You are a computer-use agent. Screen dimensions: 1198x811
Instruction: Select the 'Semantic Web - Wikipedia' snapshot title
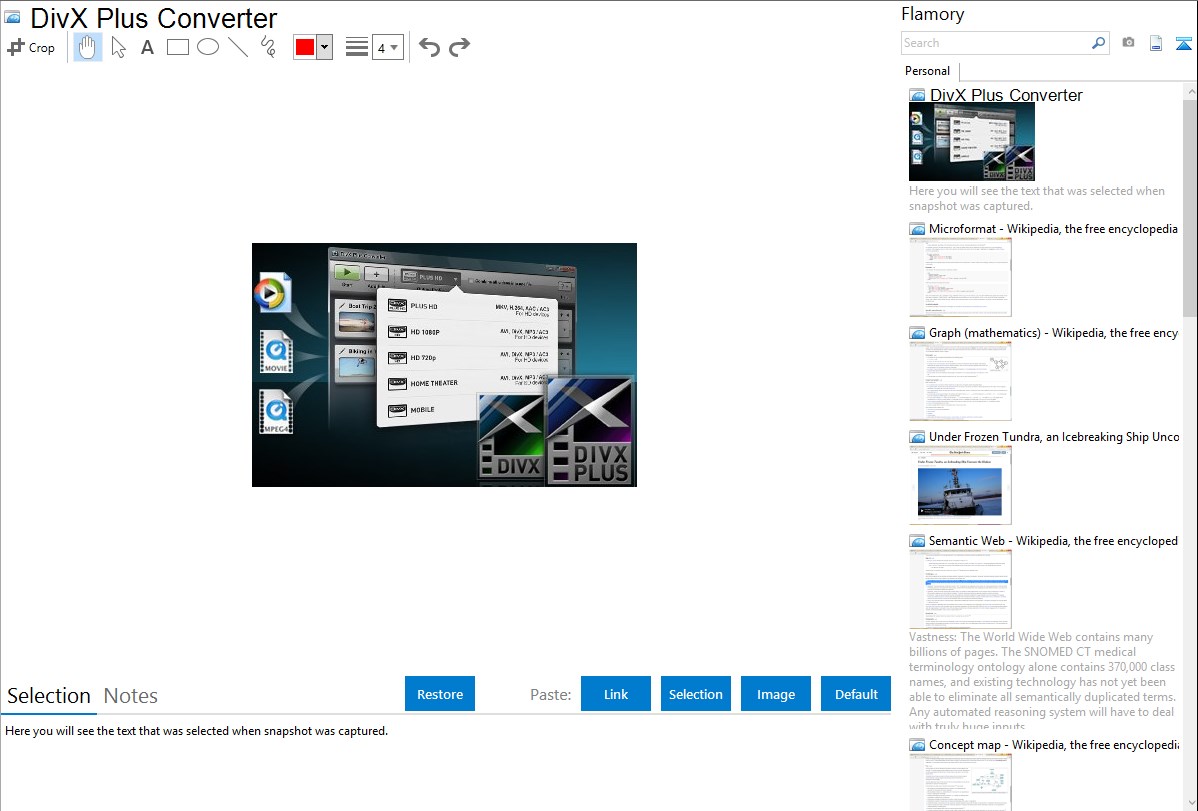point(1054,540)
